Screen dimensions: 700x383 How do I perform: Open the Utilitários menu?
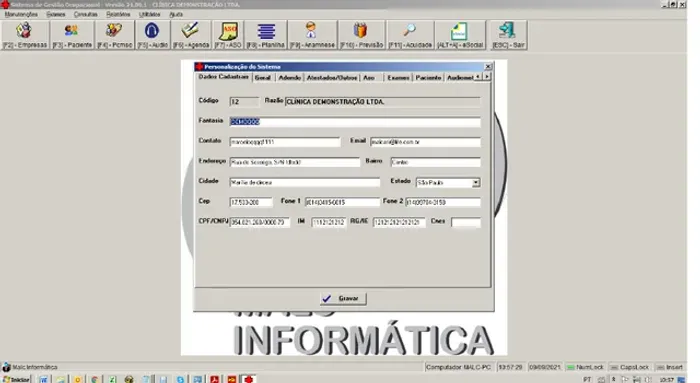[149, 14]
